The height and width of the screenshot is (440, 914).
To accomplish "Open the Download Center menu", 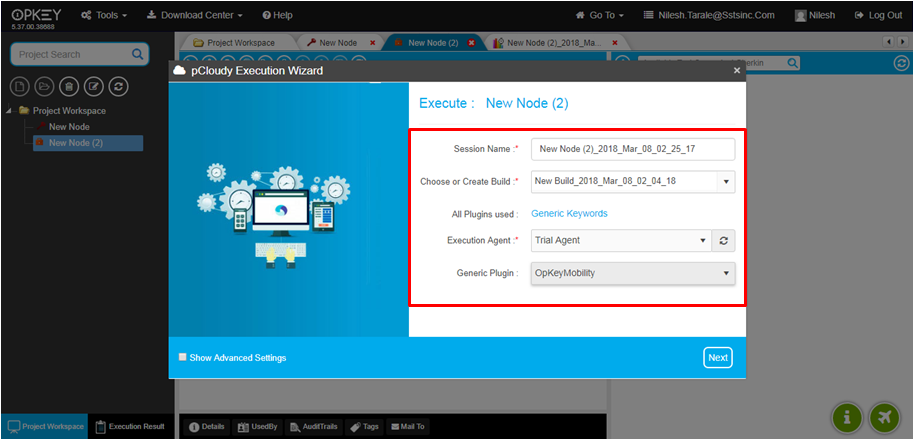I will [x=195, y=15].
